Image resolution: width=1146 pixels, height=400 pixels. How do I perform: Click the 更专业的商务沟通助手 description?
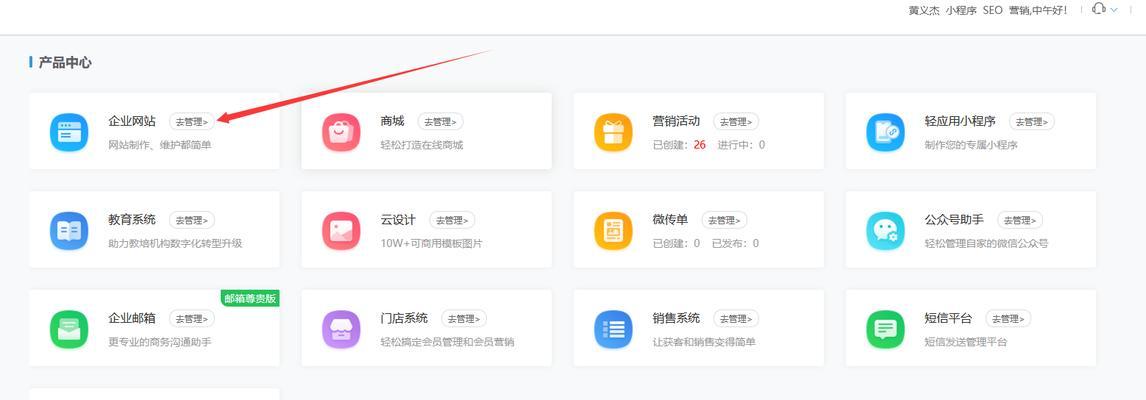pos(160,341)
